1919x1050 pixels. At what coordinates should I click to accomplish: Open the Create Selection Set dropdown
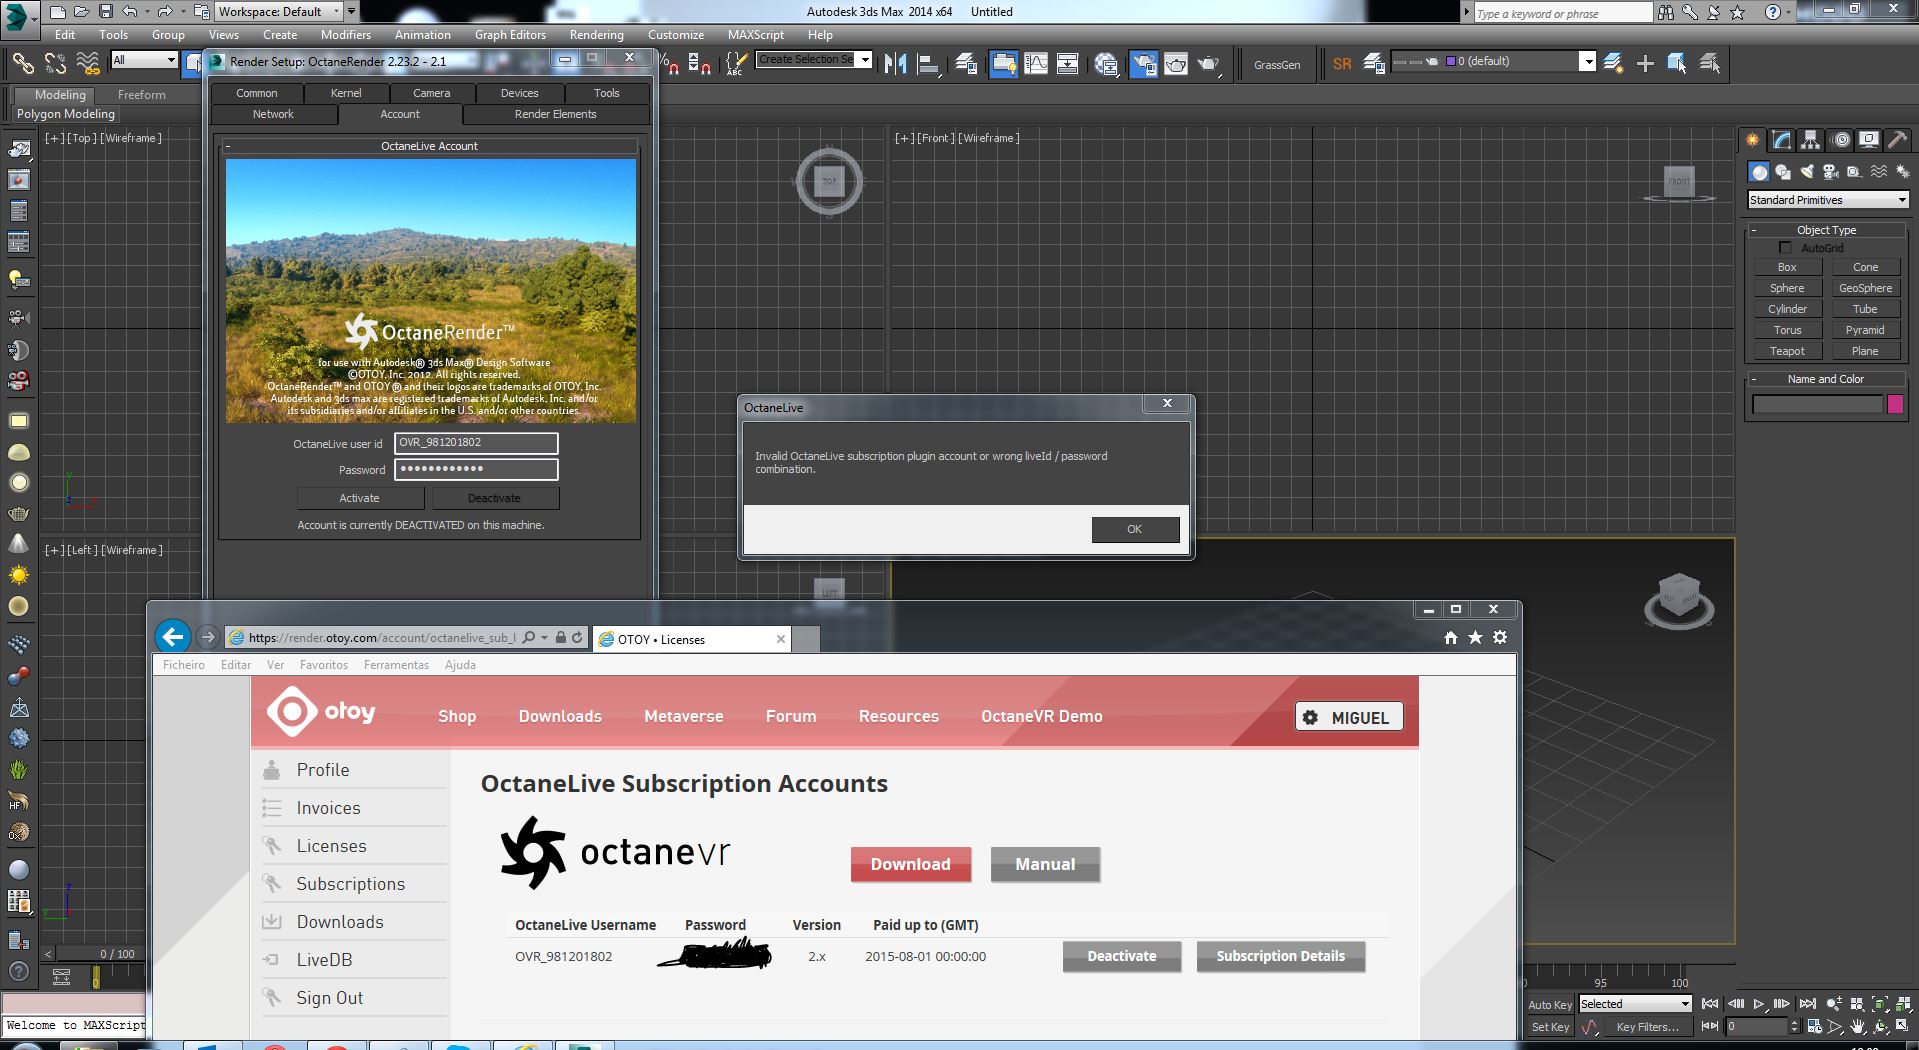pyautogui.click(x=815, y=60)
